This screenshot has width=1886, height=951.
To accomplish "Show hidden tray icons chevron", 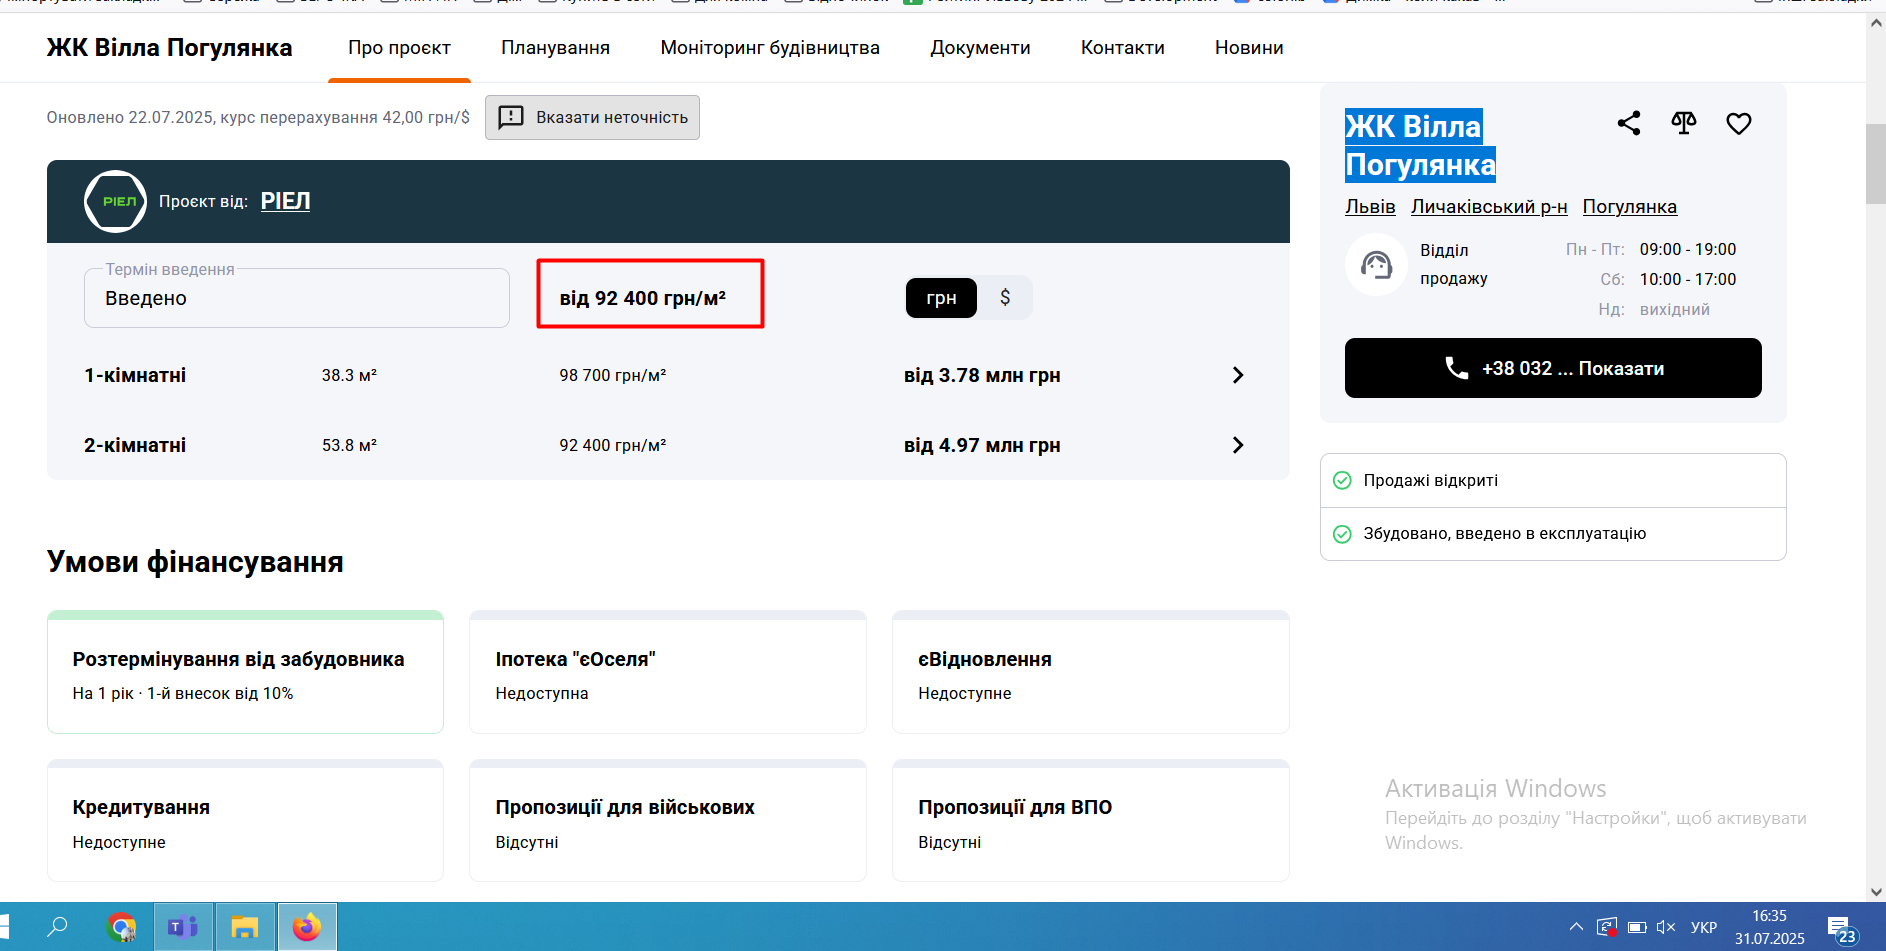I will coord(1576,927).
